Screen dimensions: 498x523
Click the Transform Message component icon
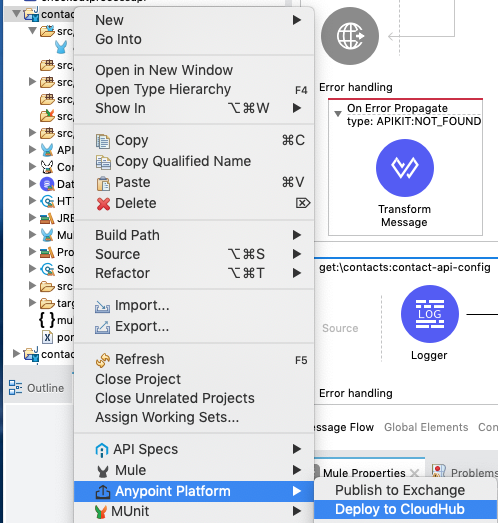(405, 168)
